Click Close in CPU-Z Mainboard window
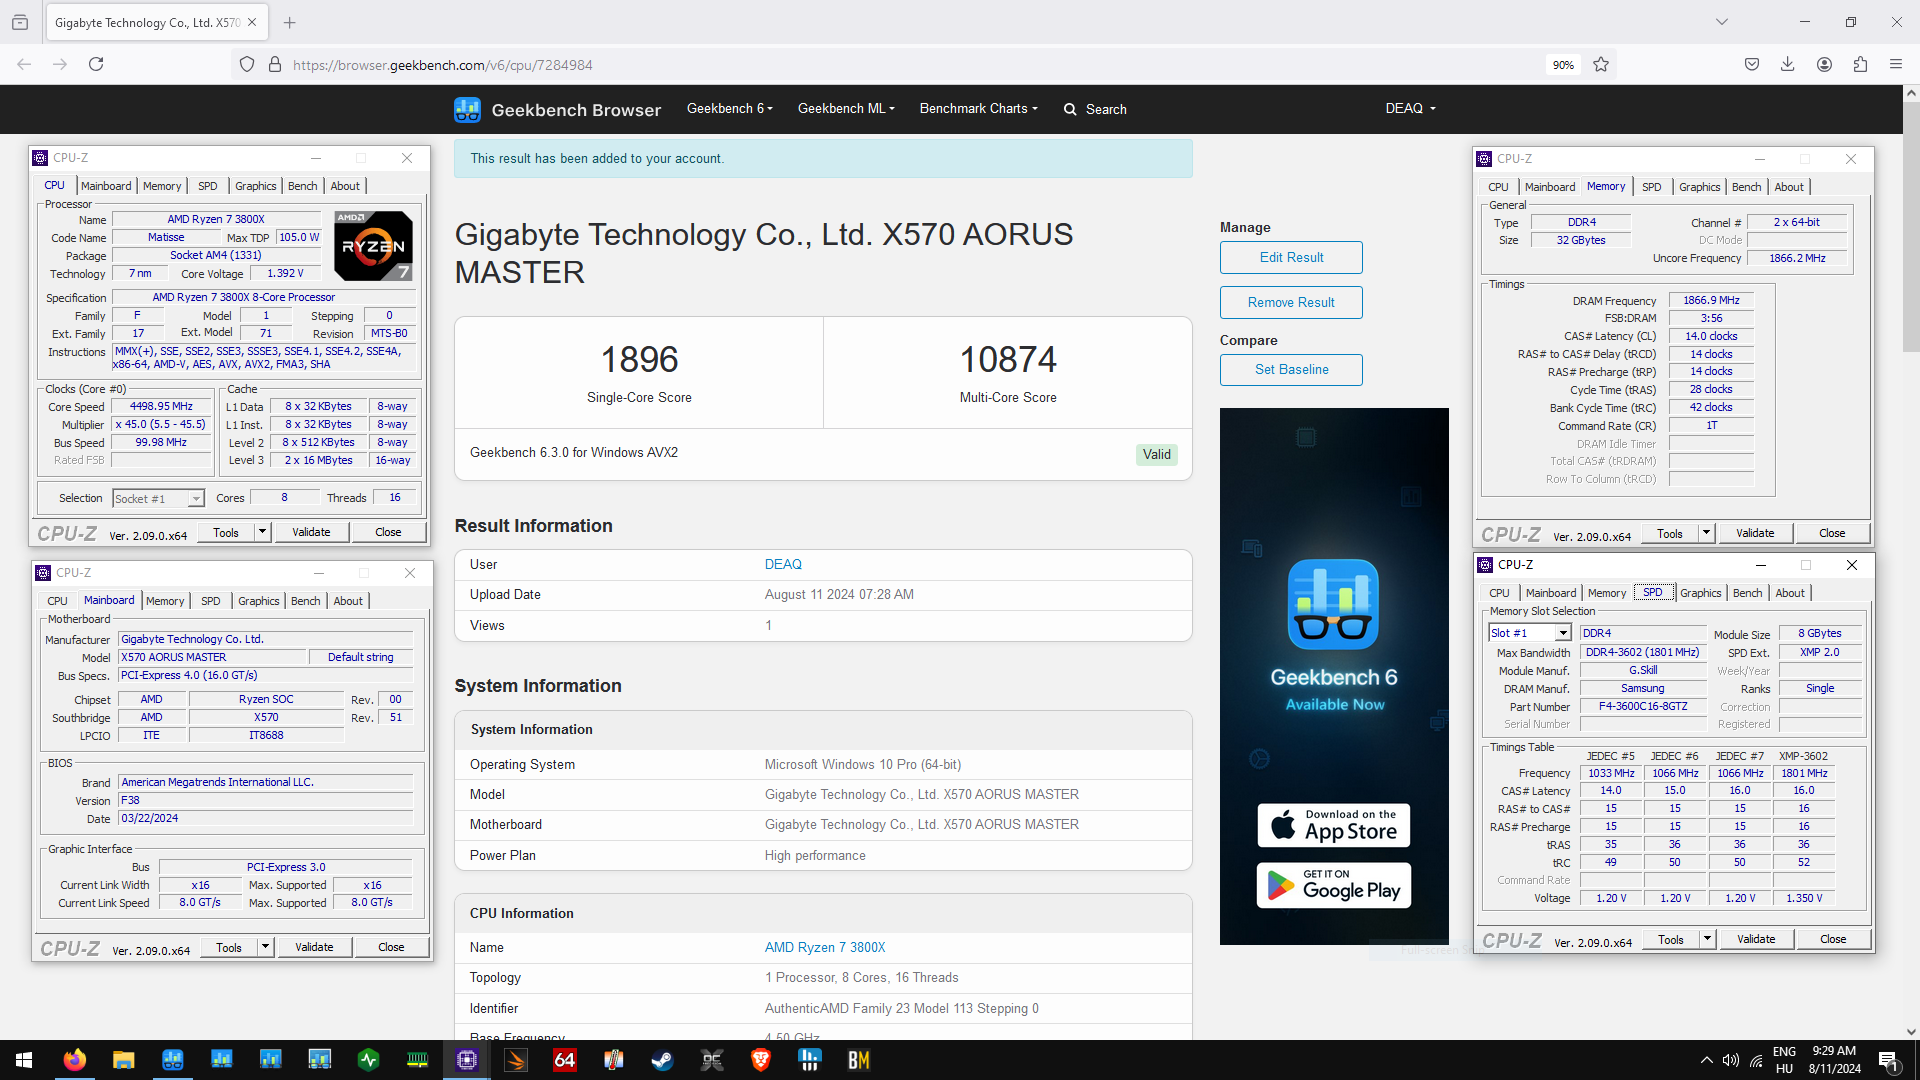 (391, 947)
